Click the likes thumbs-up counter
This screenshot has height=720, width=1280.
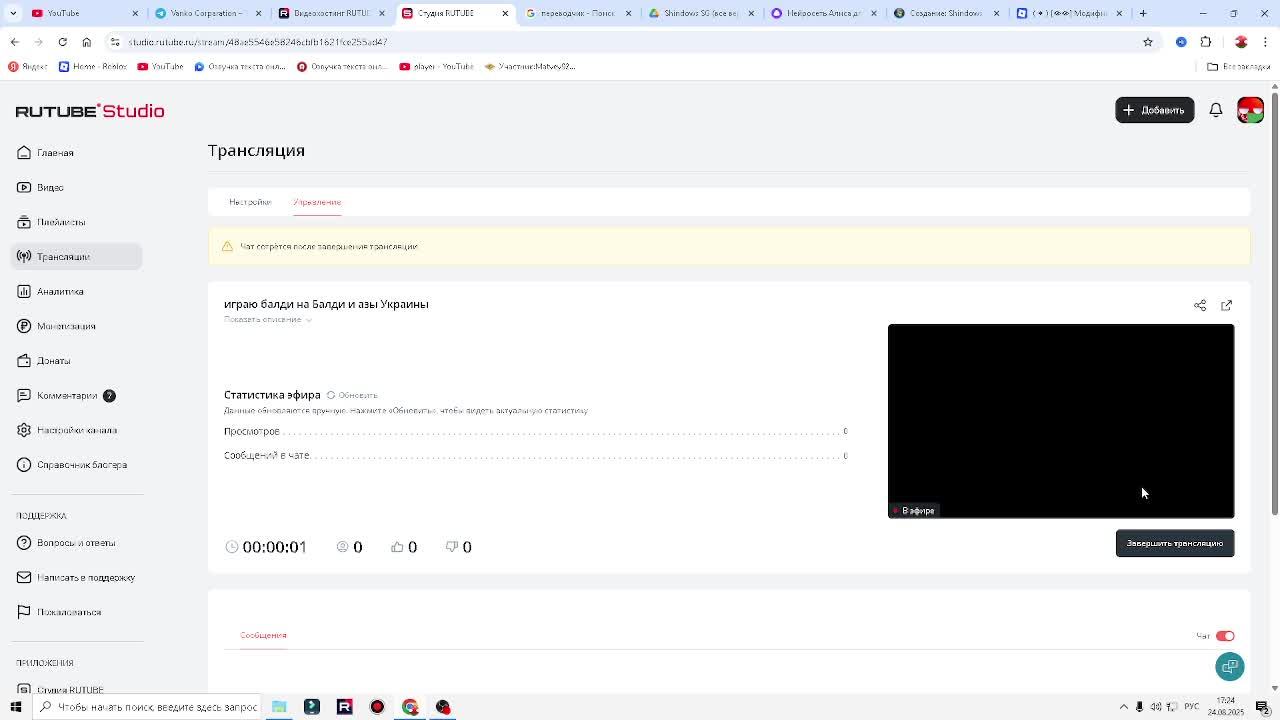pos(404,547)
